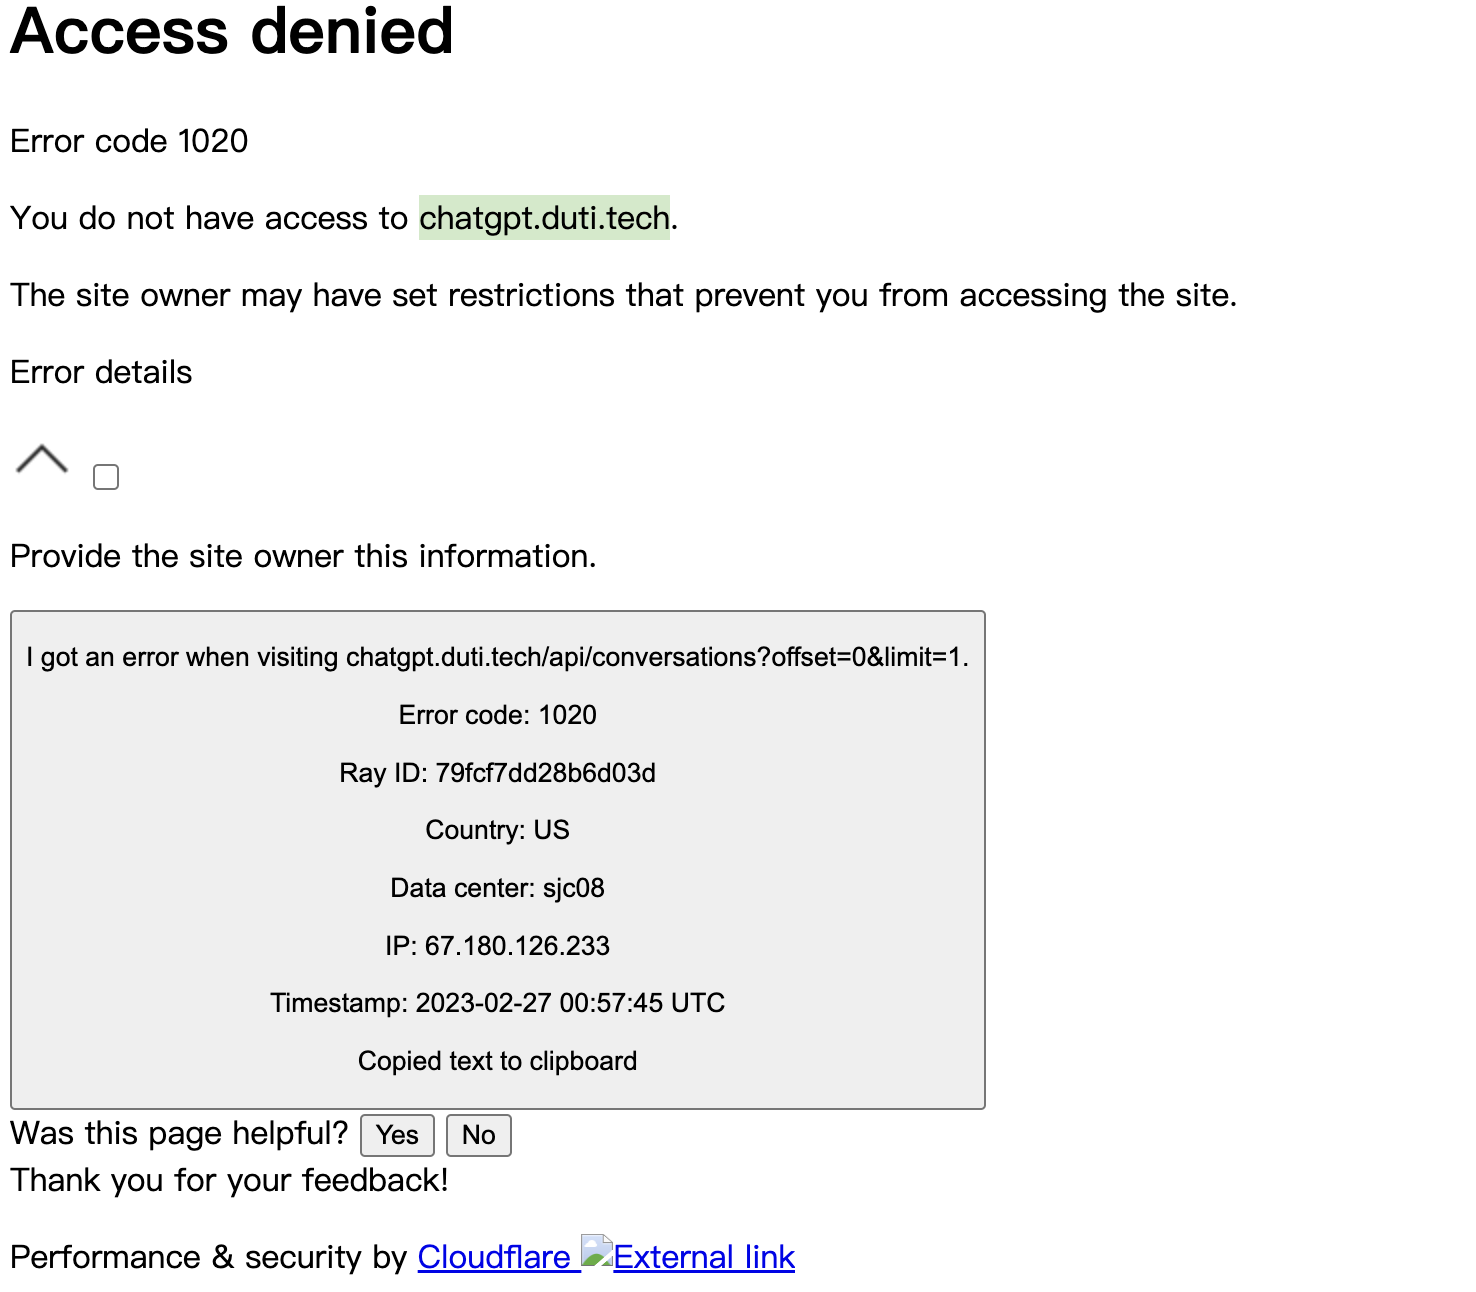Click the Ray ID value line
This screenshot has height=1292, width=1476.
(497, 772)
